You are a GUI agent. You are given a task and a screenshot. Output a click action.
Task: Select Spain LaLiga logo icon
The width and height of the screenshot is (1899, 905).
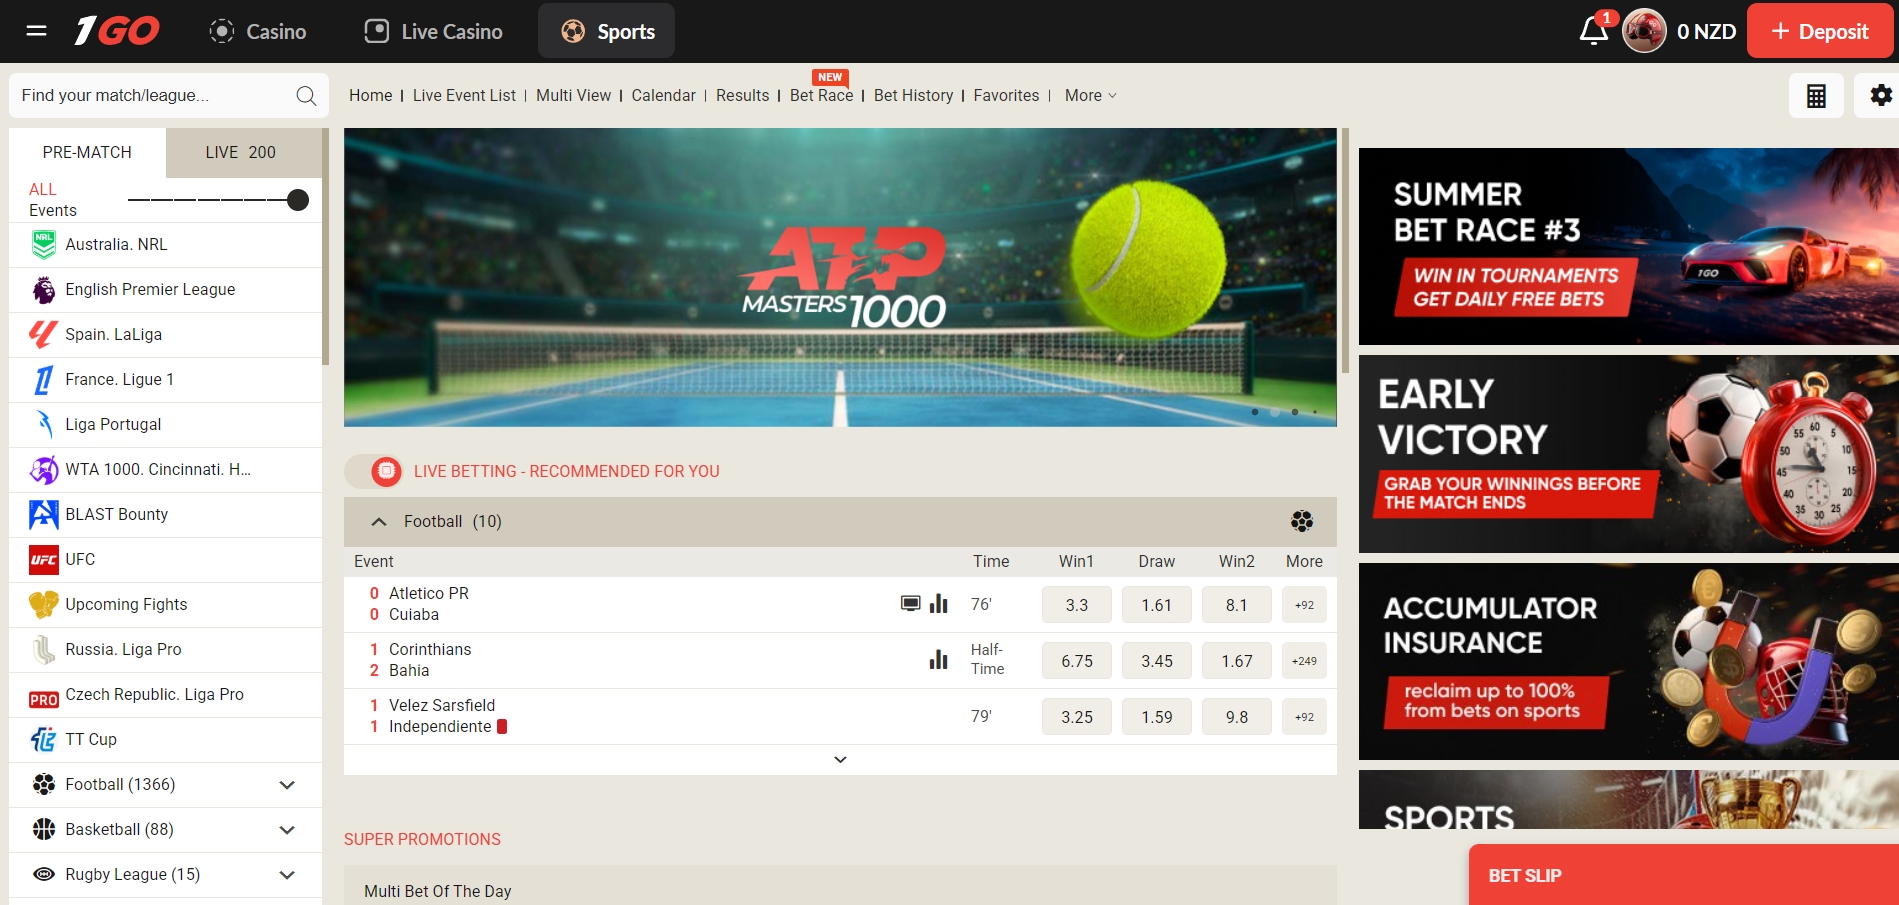[x=44, y=335]
